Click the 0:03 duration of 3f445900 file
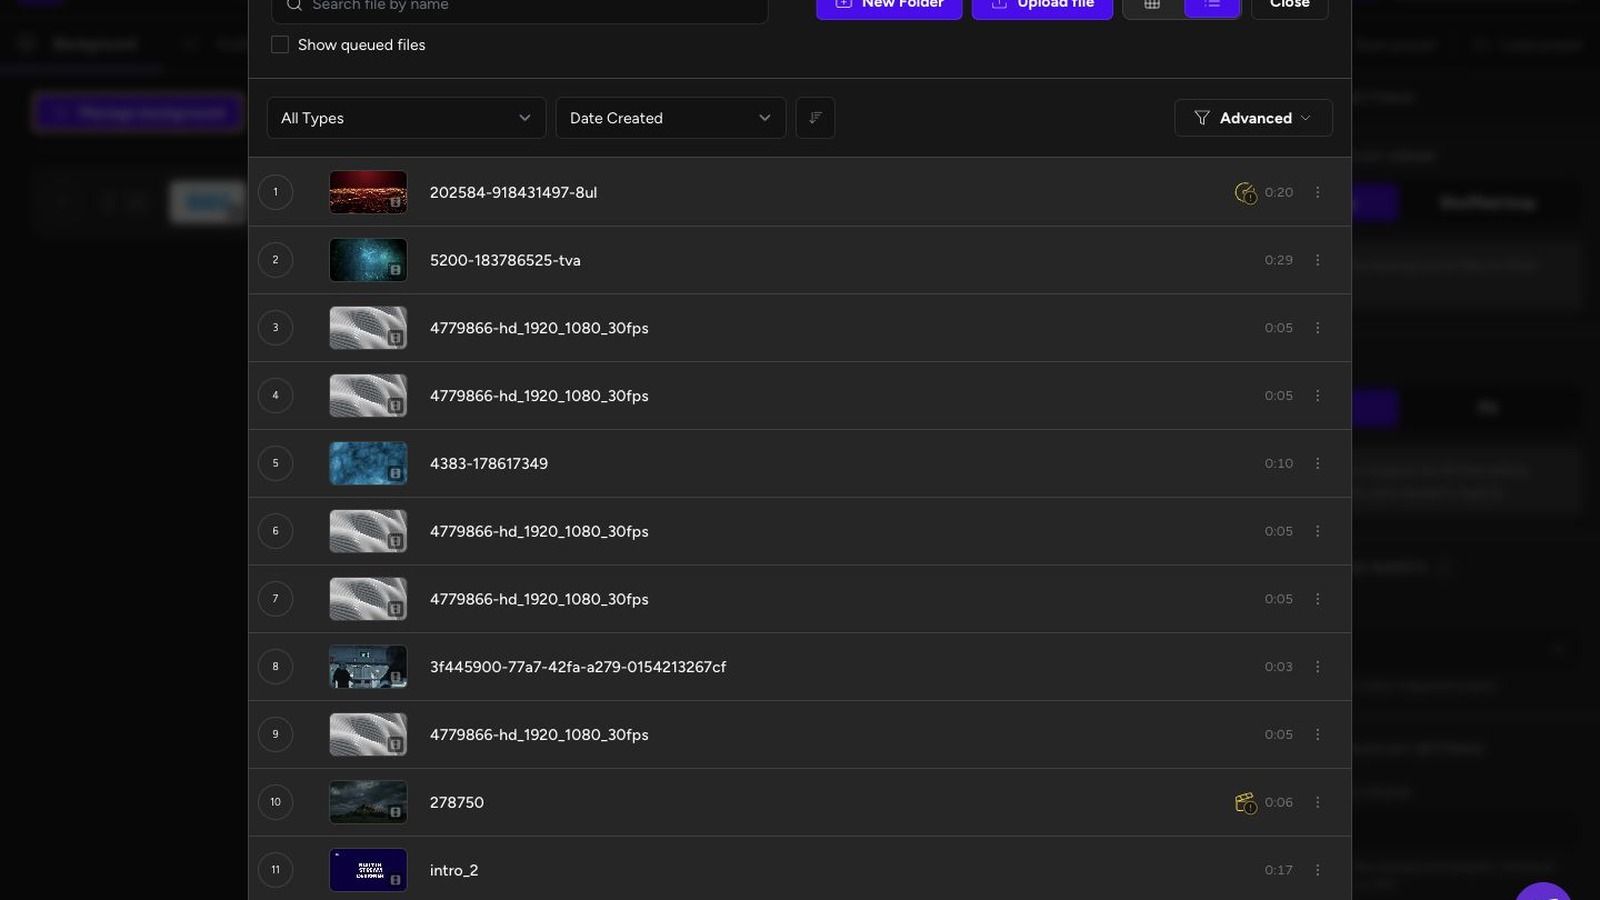Image resolution: width=1600 pixels, height=900 pixels. click(x=1278, y=667)
